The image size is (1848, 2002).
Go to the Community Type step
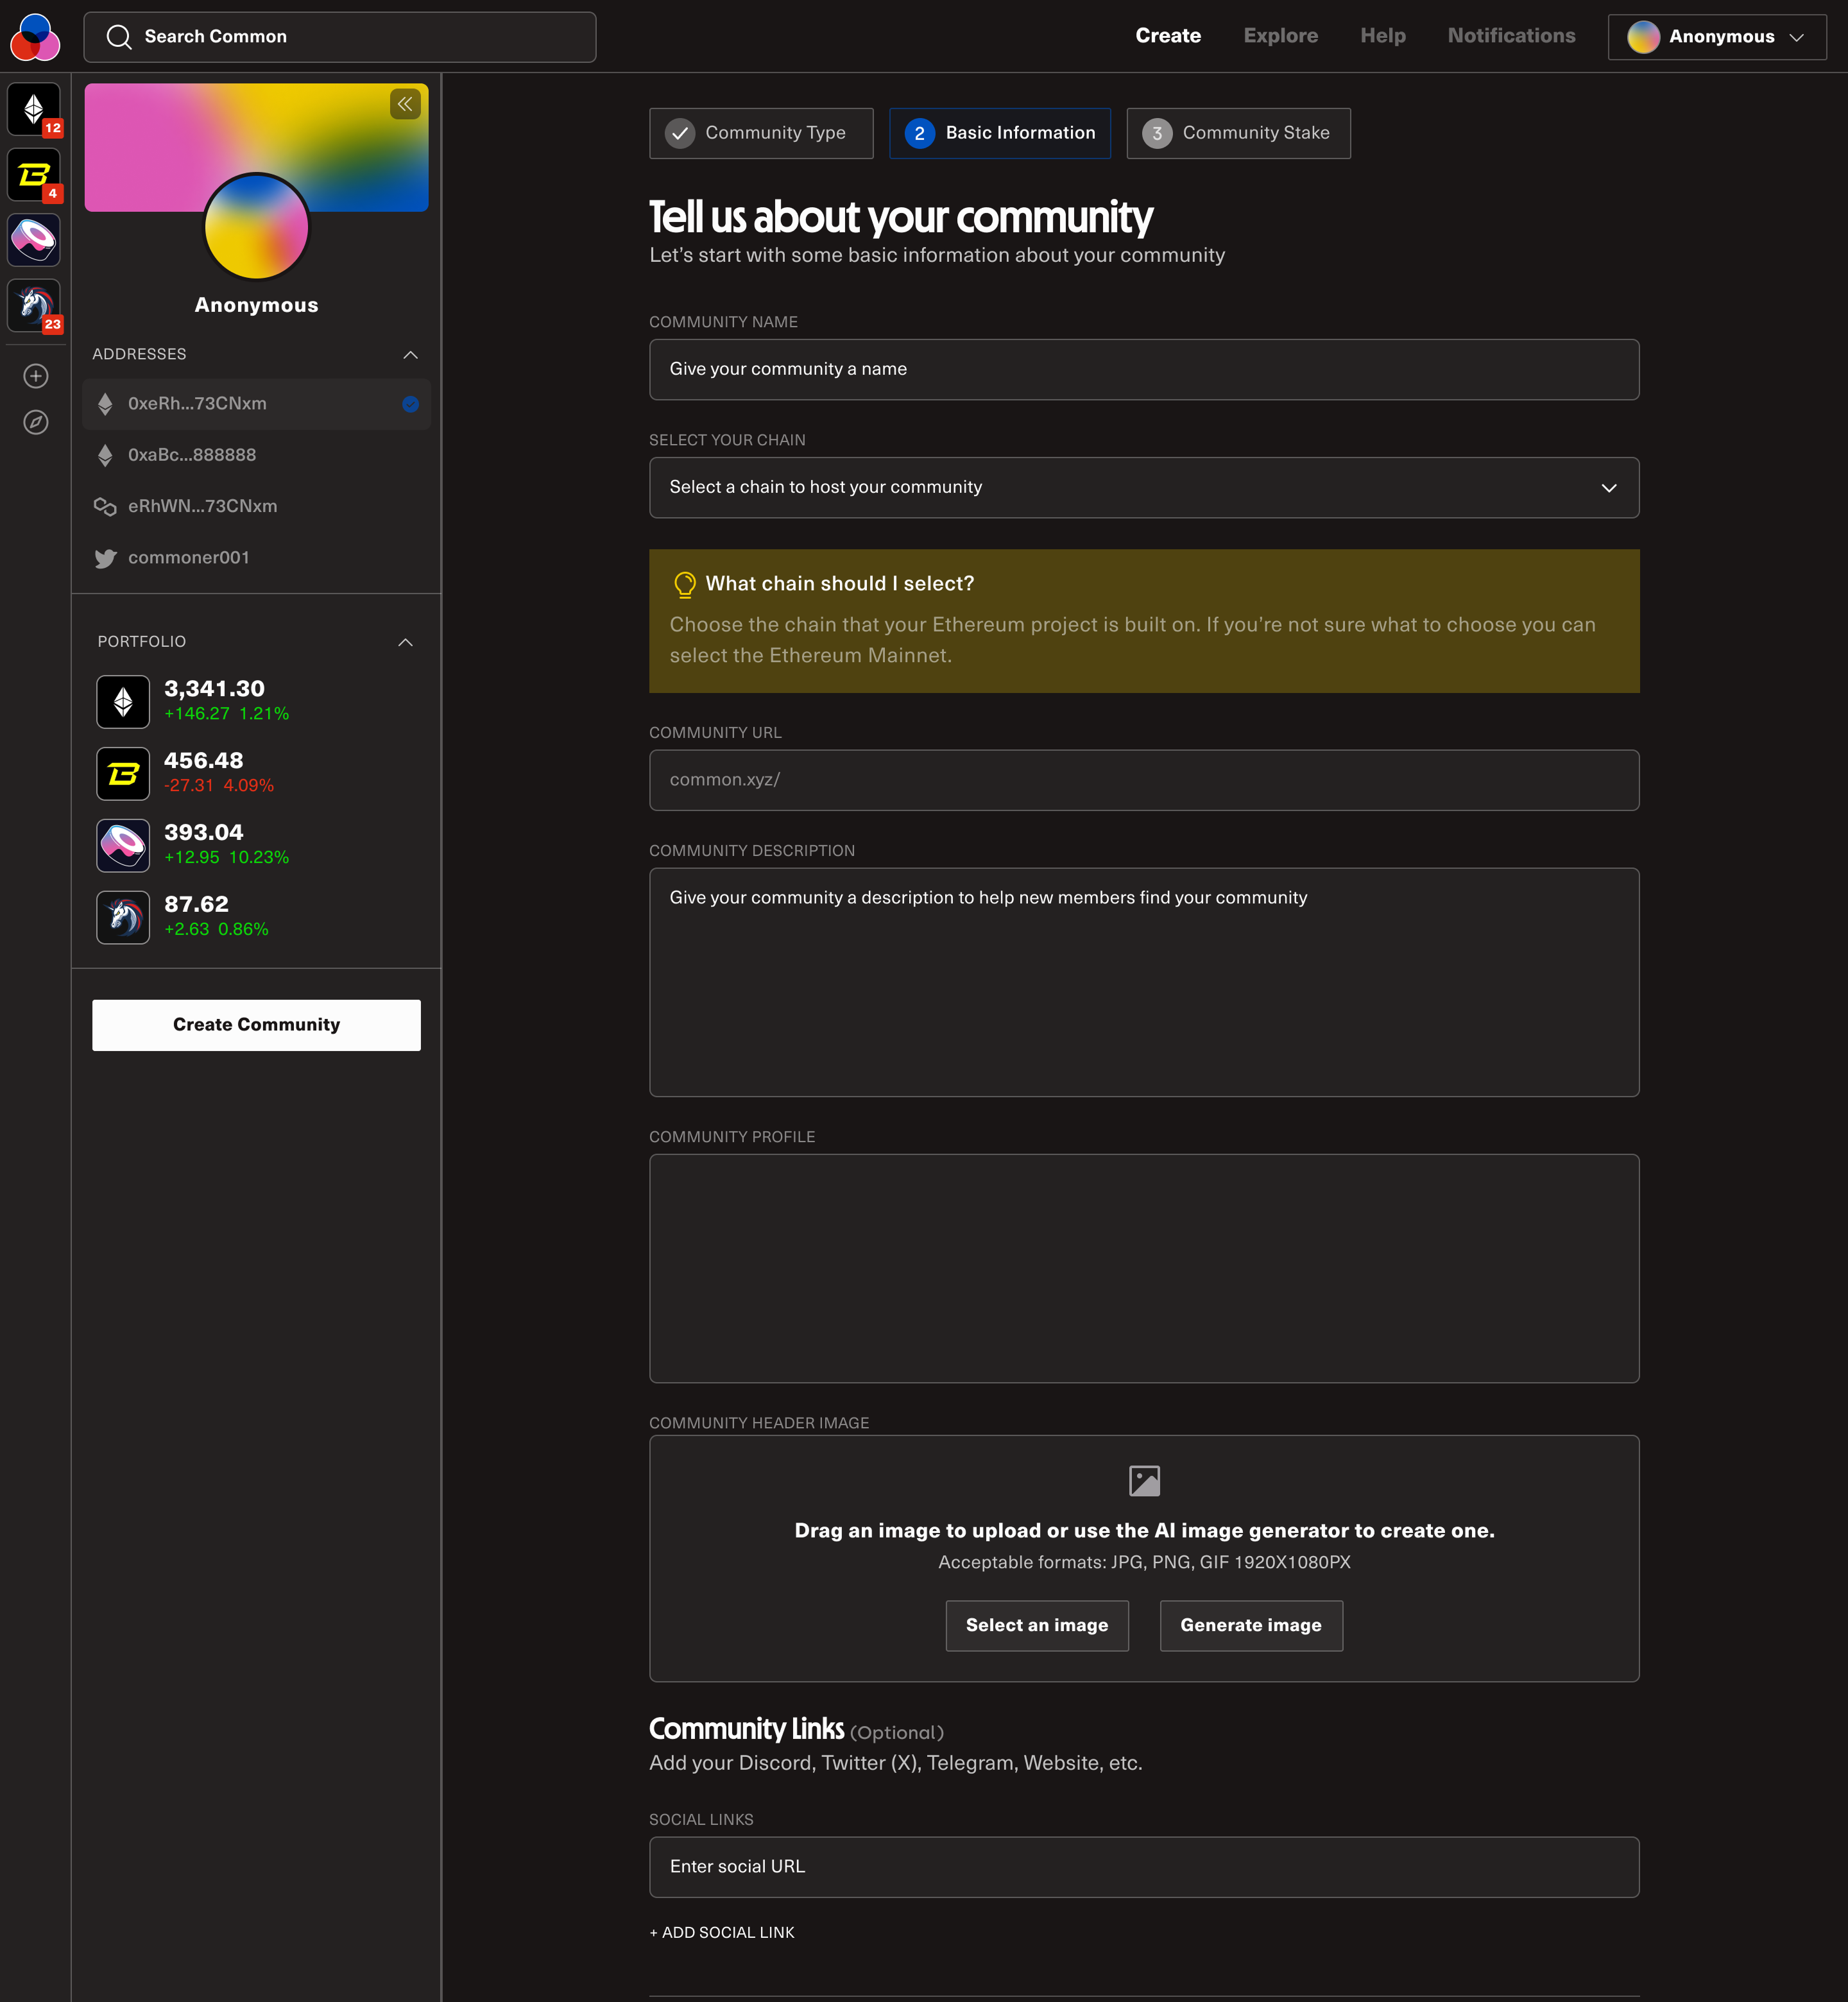761,133
